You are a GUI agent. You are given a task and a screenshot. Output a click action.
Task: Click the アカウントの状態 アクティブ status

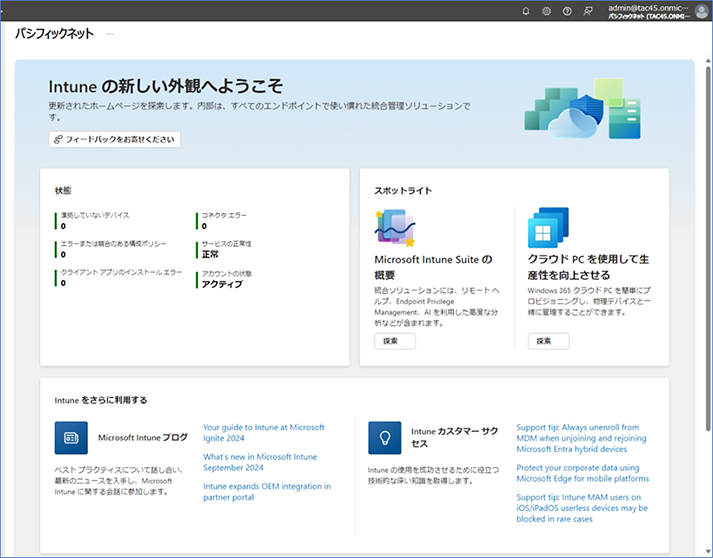pos(226,279)
